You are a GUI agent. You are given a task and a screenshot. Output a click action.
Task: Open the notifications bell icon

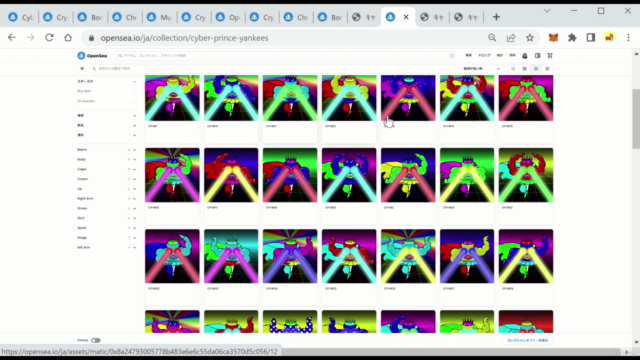[525, 56]
